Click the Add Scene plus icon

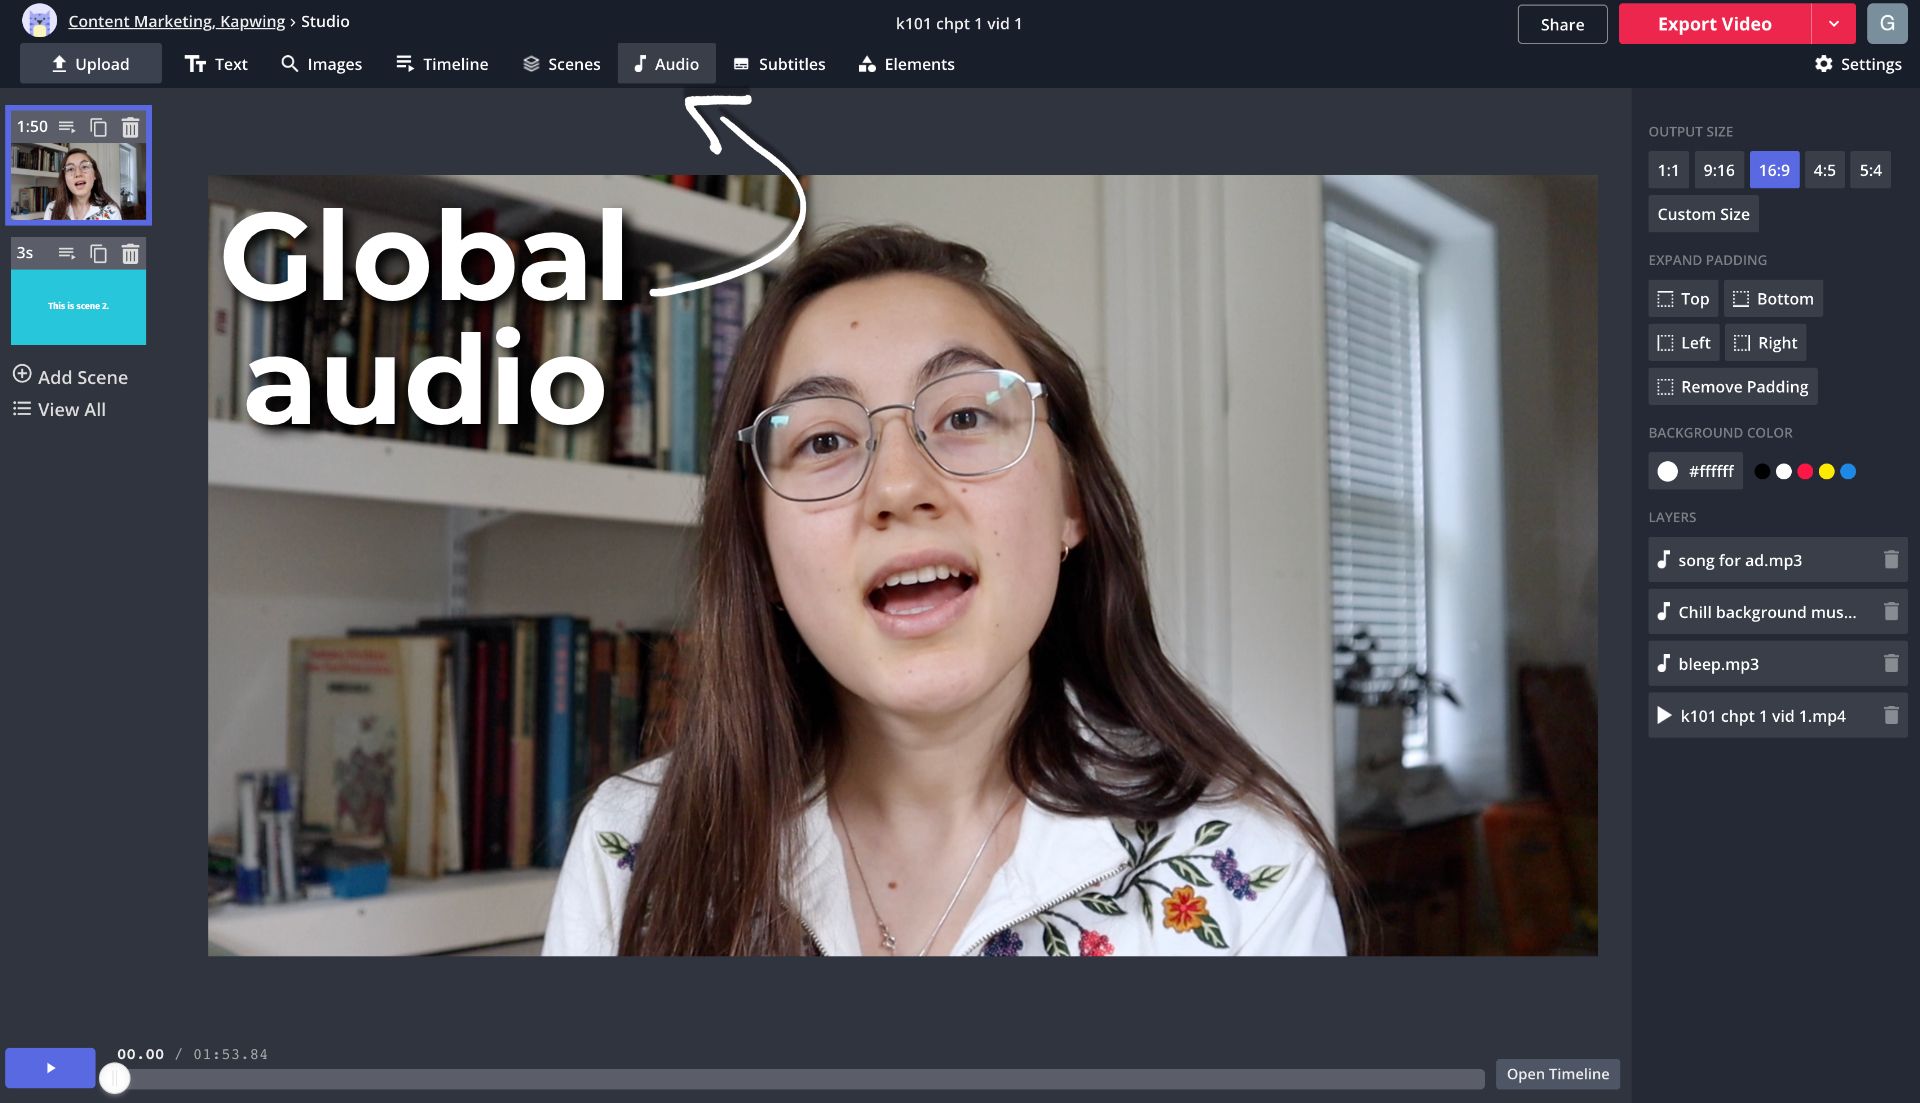[x=22, y=375]
